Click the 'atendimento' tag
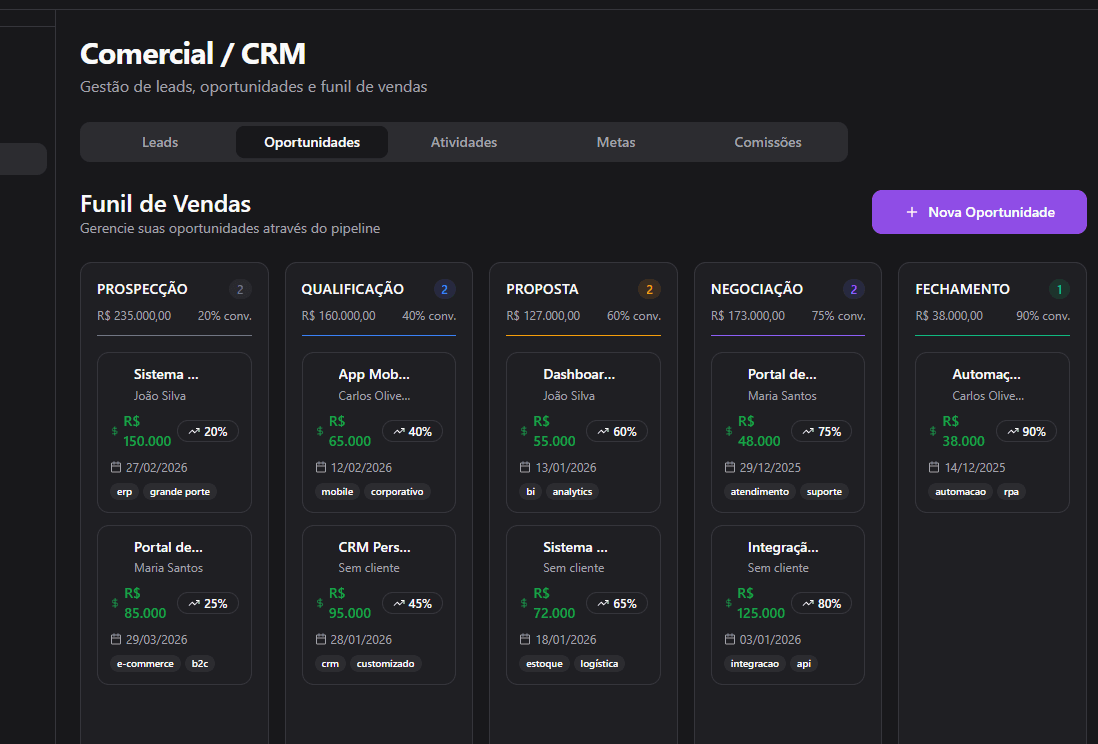1098x744 pixels. pos(760,492)
